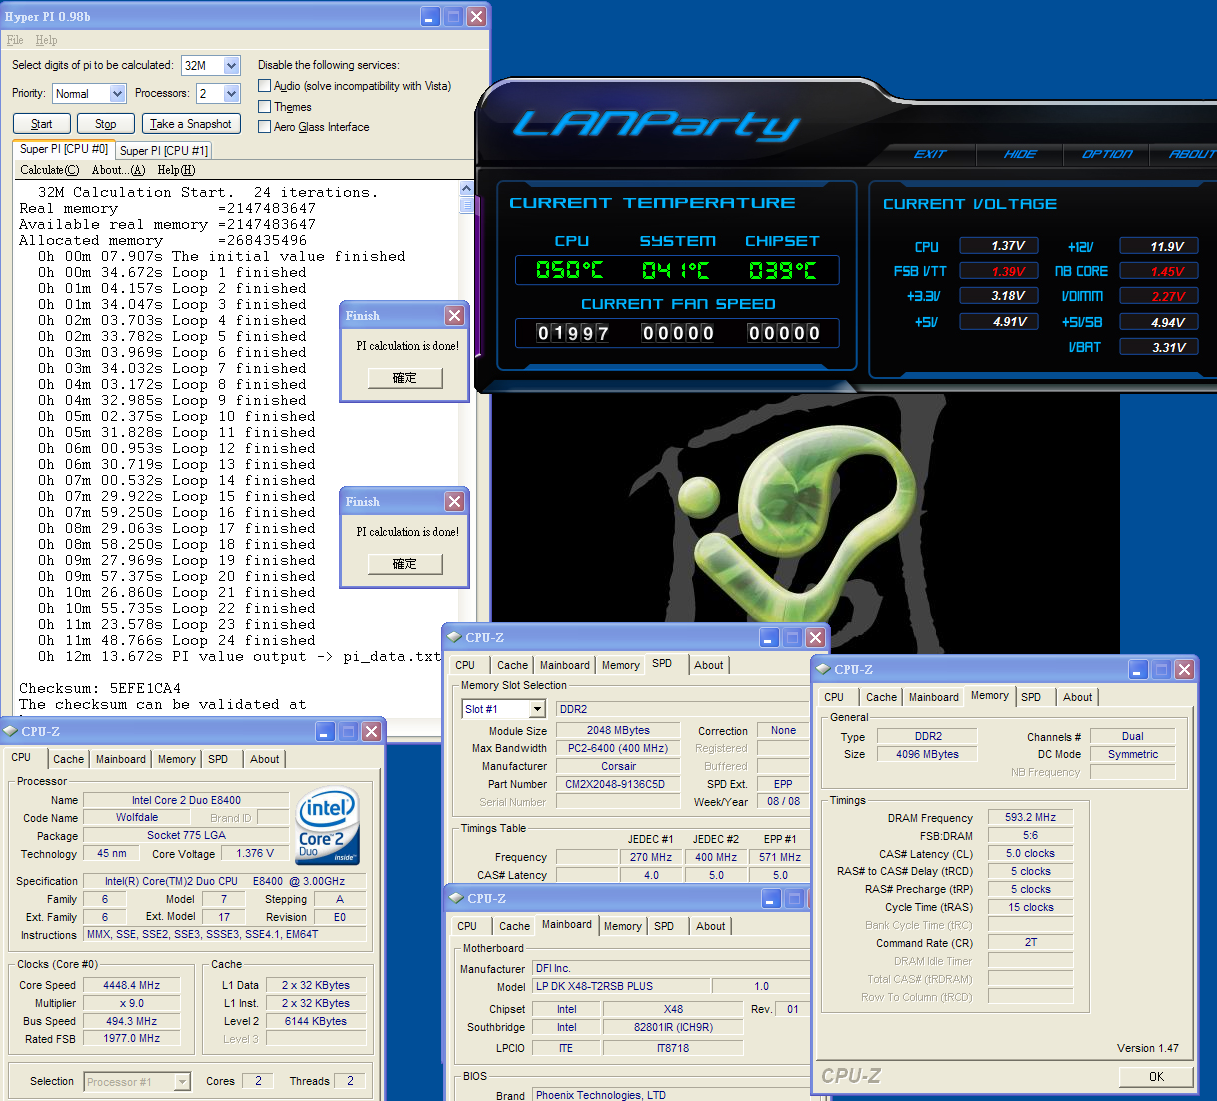The height and width of the screenshot is (1101, 1217).
Task: Expand the Priority dropdown set to Normal
Action: (117, 94)
